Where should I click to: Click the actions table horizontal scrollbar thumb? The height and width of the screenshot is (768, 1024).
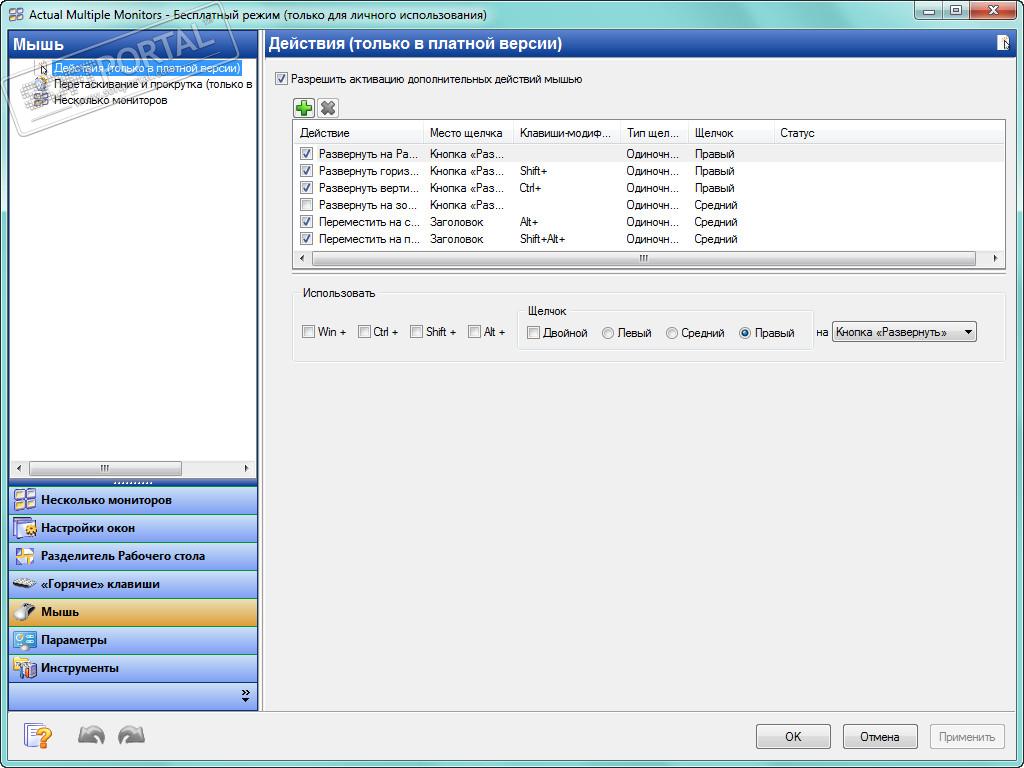pos(644,259)
